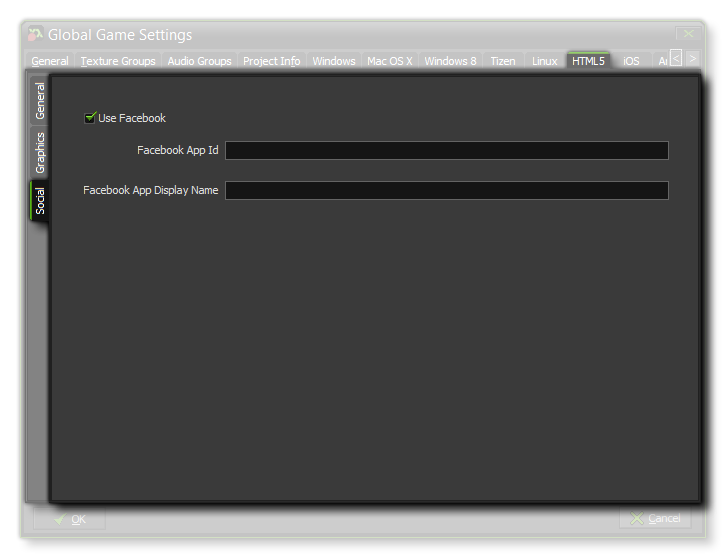
Task: Open the vertical General side tab
Action: (x=40, y=101)
